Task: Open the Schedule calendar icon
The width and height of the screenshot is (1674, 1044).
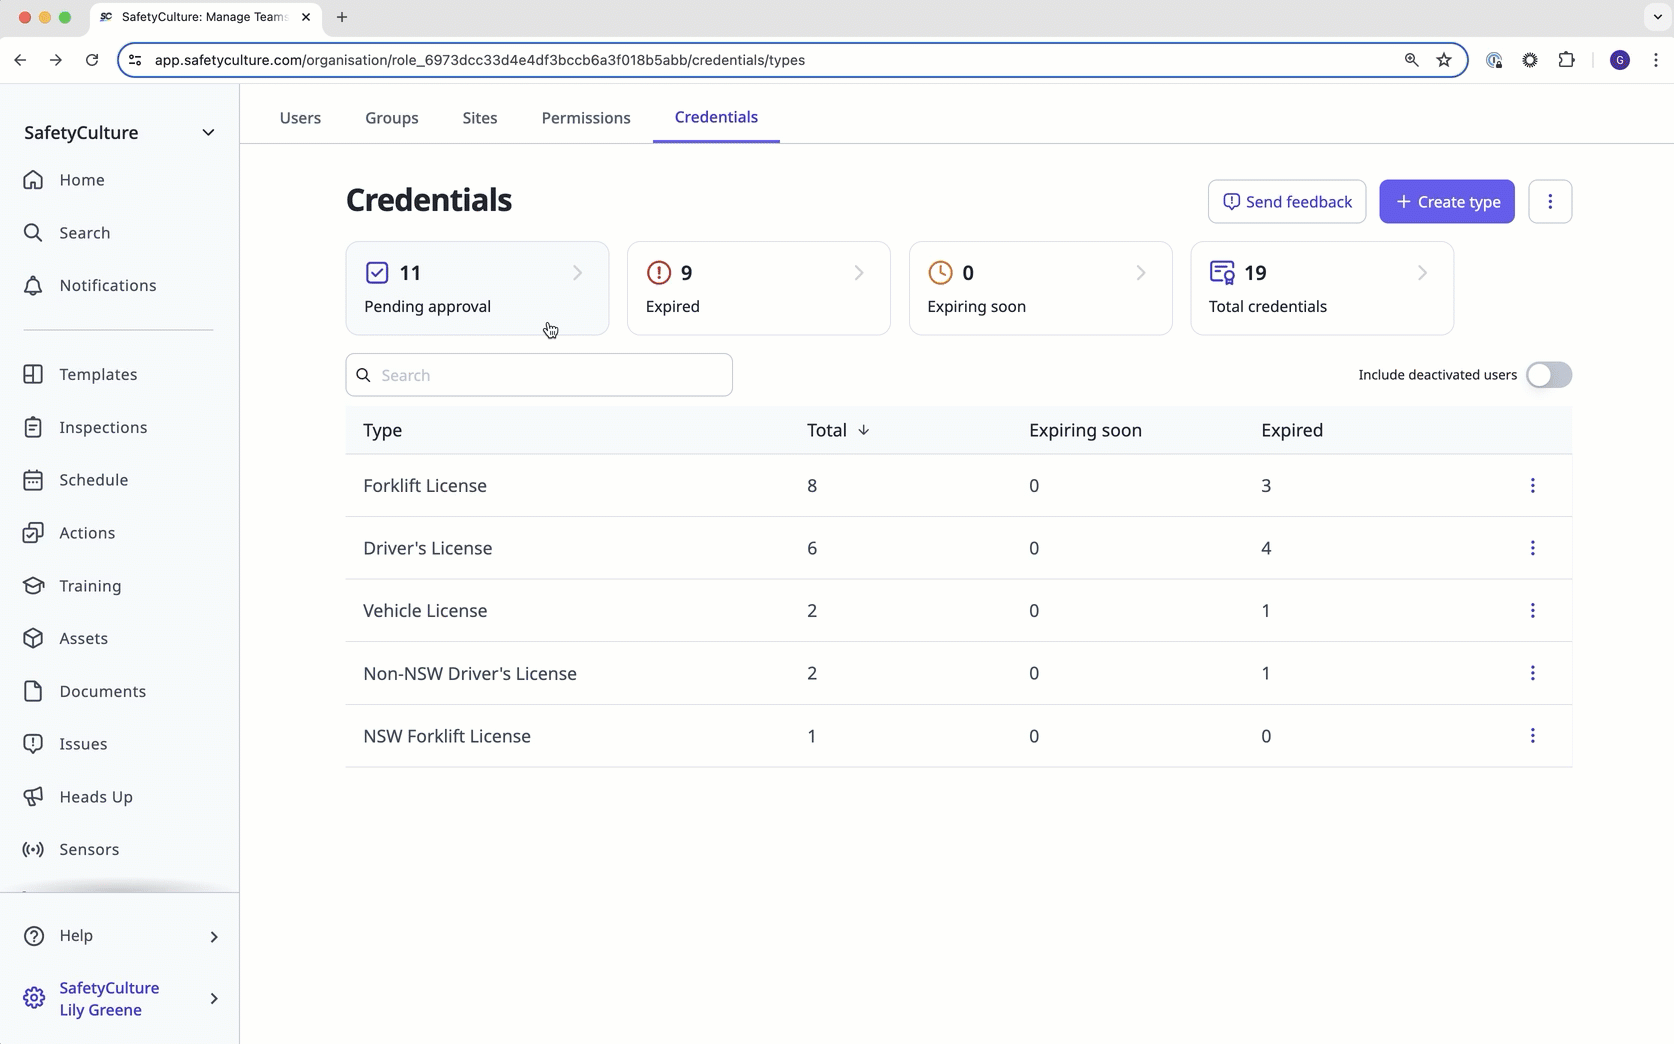Action: (x=33, y=480)
